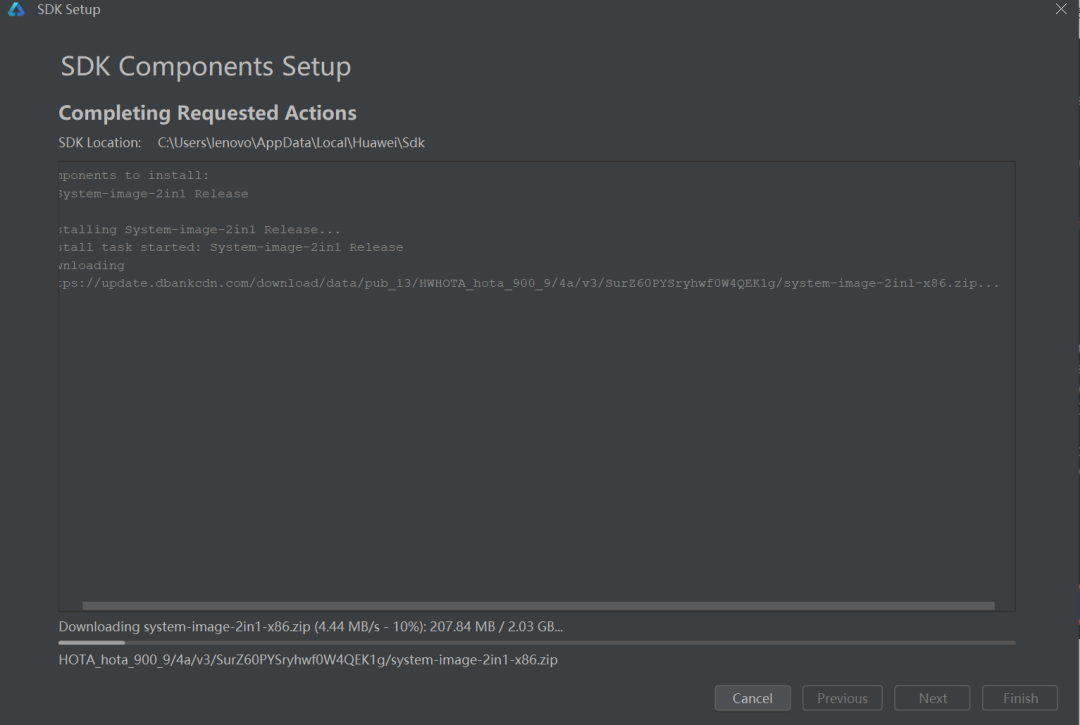Click the 'SDK Location:' label
This screenshot has height=725, width=1080.
(x=99, y=143)
